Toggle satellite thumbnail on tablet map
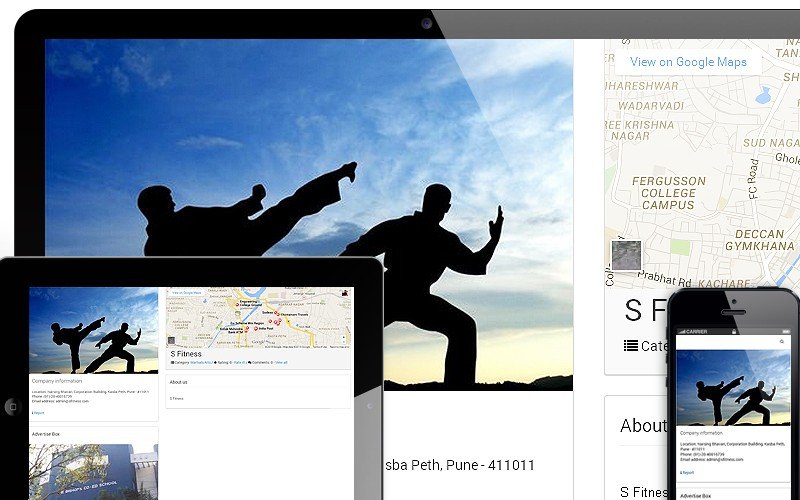Screen dimensions: 800x500 point(171,340)
